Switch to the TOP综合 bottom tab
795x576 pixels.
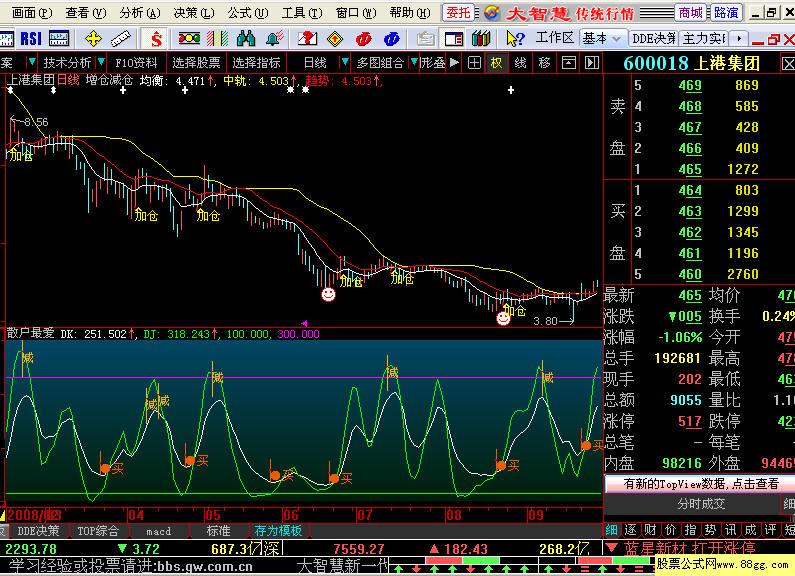[x=98, y=531]
